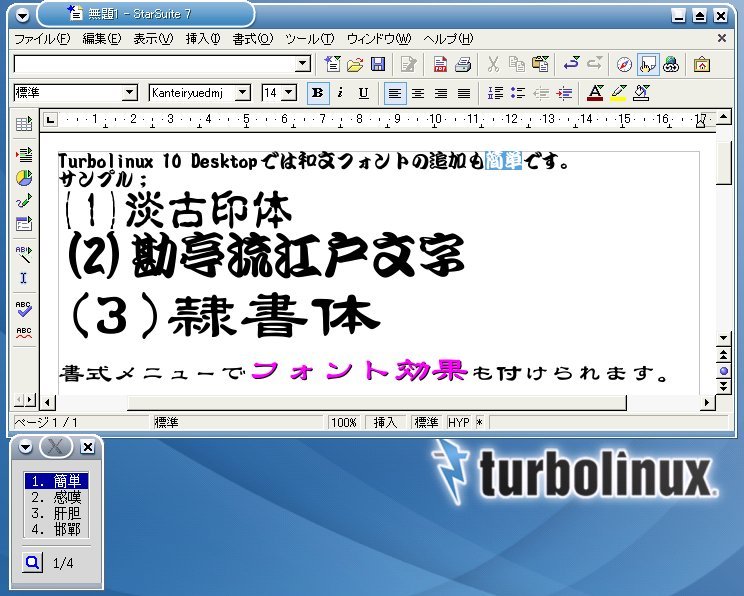Toggle the direct cursor icon

tap(24, 278)
